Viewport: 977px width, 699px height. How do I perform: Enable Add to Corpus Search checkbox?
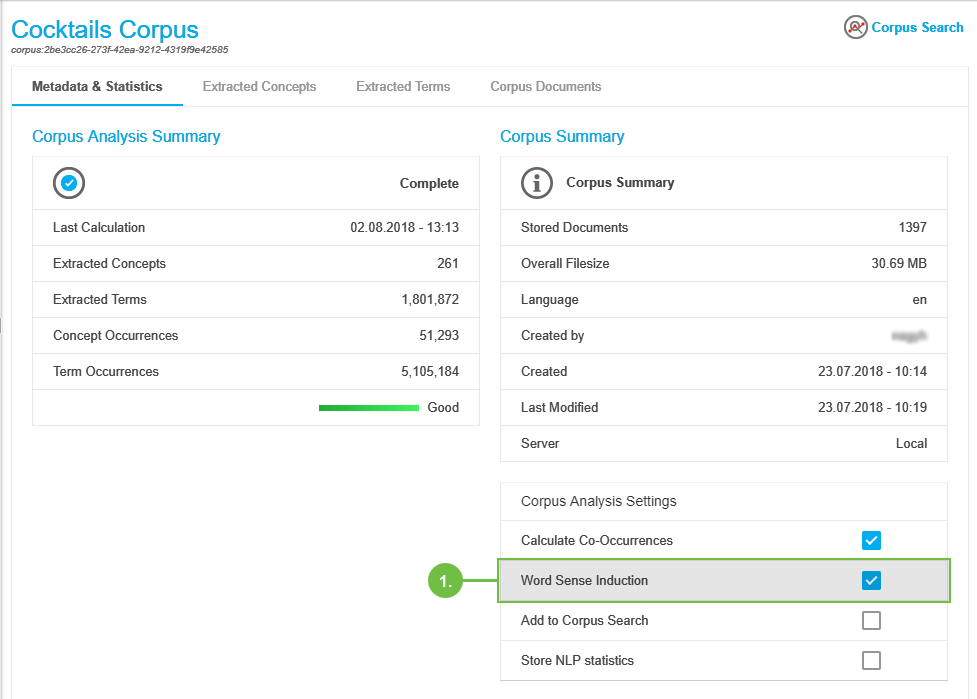click(871, 621)
